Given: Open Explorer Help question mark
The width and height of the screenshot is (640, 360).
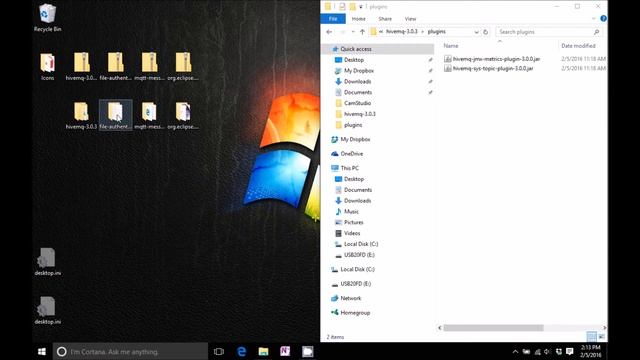Looking at the screenshot, I should (x=603, y=18).
